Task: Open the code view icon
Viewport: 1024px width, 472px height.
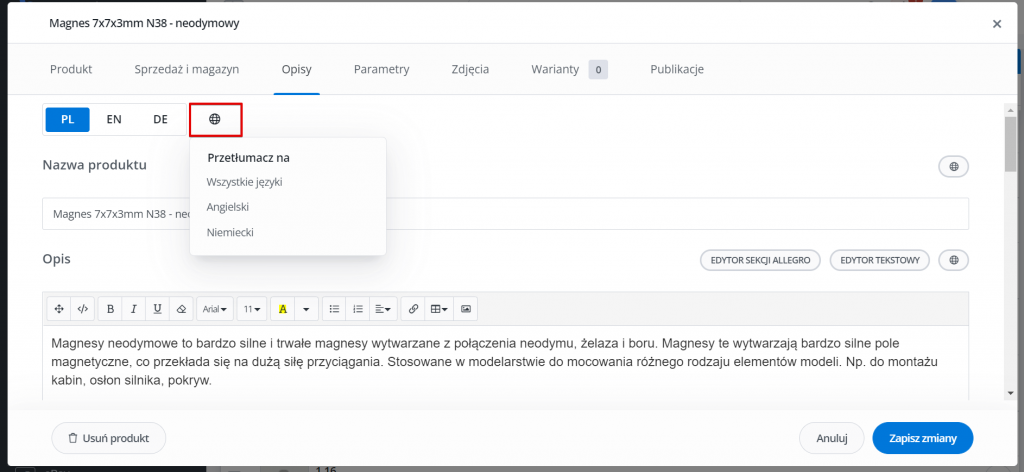Action: tap(82, 309)
